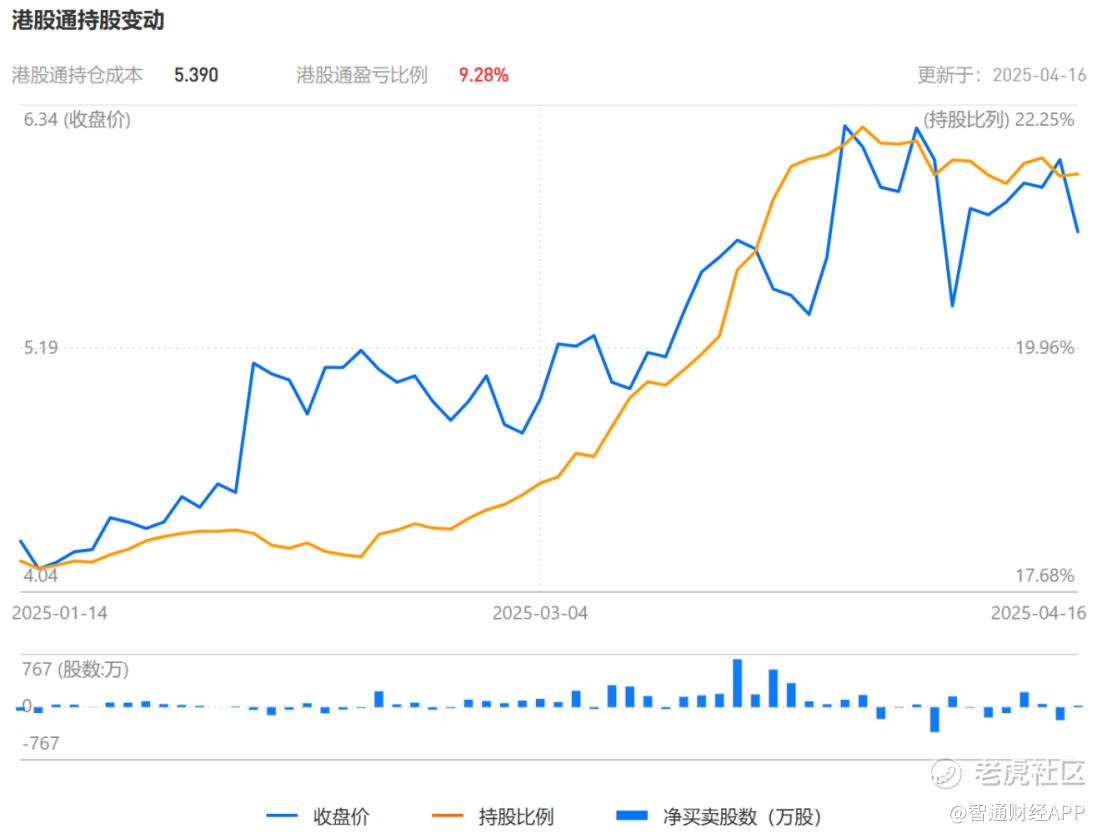Screen dimensions: 1107x838
Task: Click the largest negative net-sell bar
Action: tap(935, 719)
